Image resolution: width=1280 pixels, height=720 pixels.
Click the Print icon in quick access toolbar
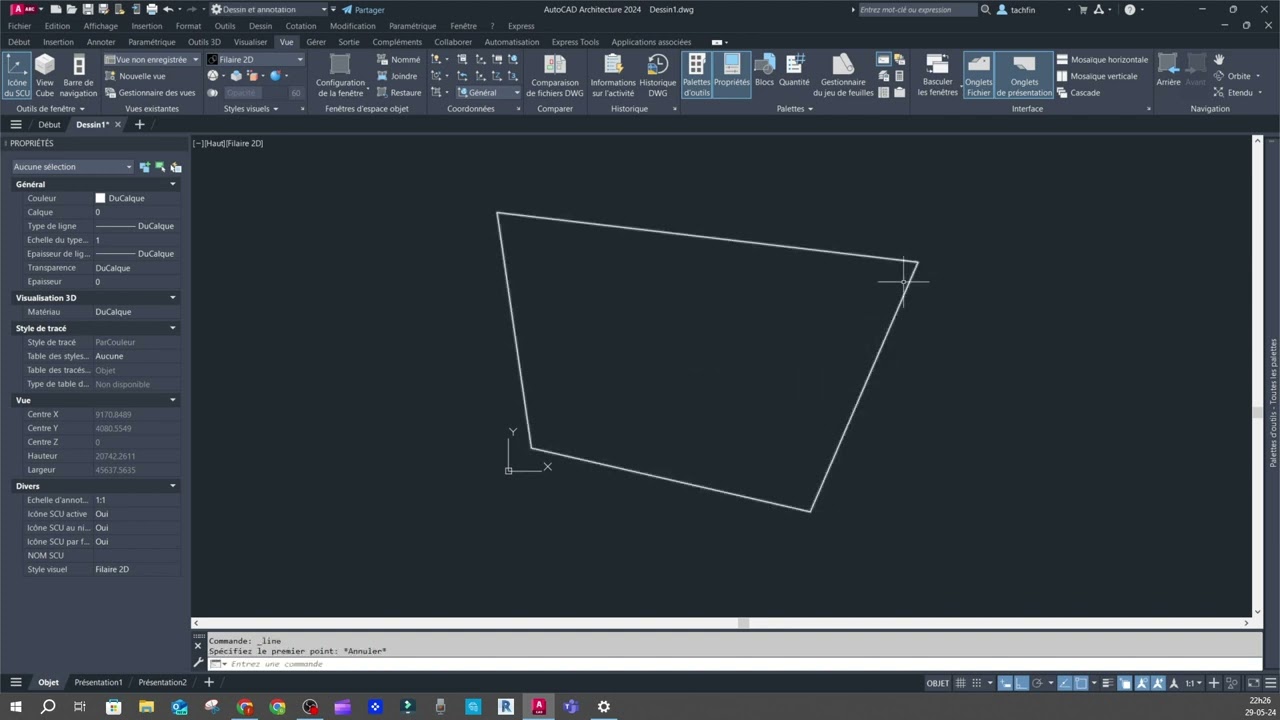(x=152, y=9)
